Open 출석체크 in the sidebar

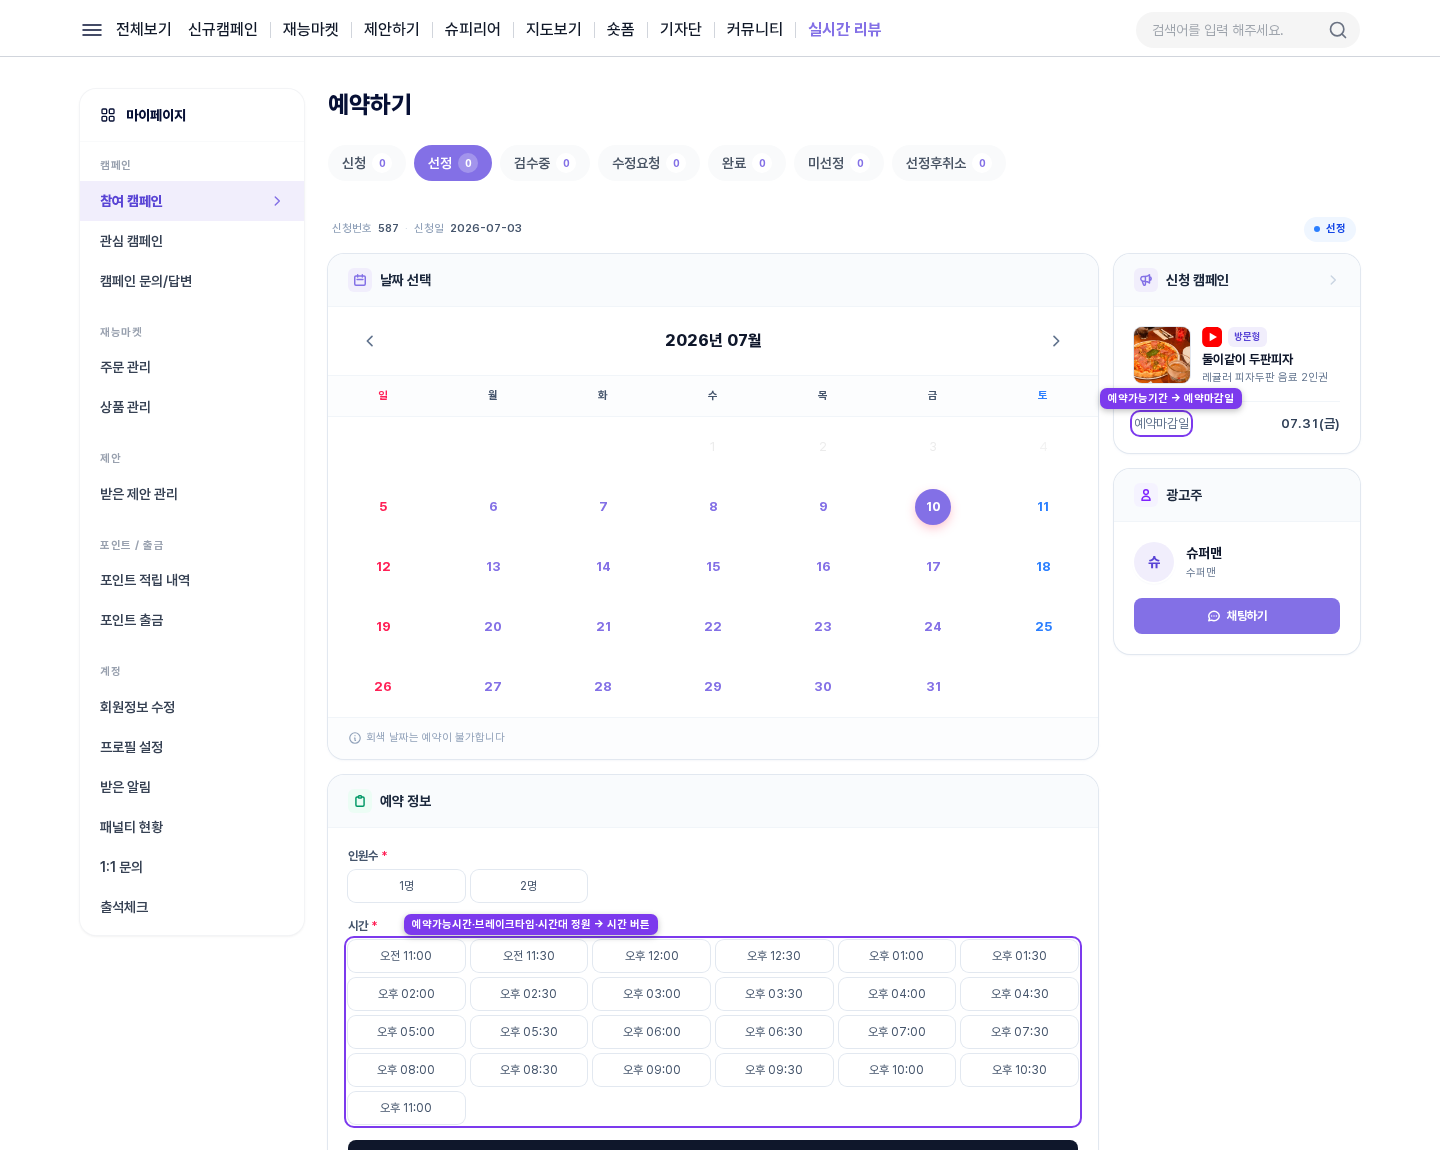coord(192,907)
